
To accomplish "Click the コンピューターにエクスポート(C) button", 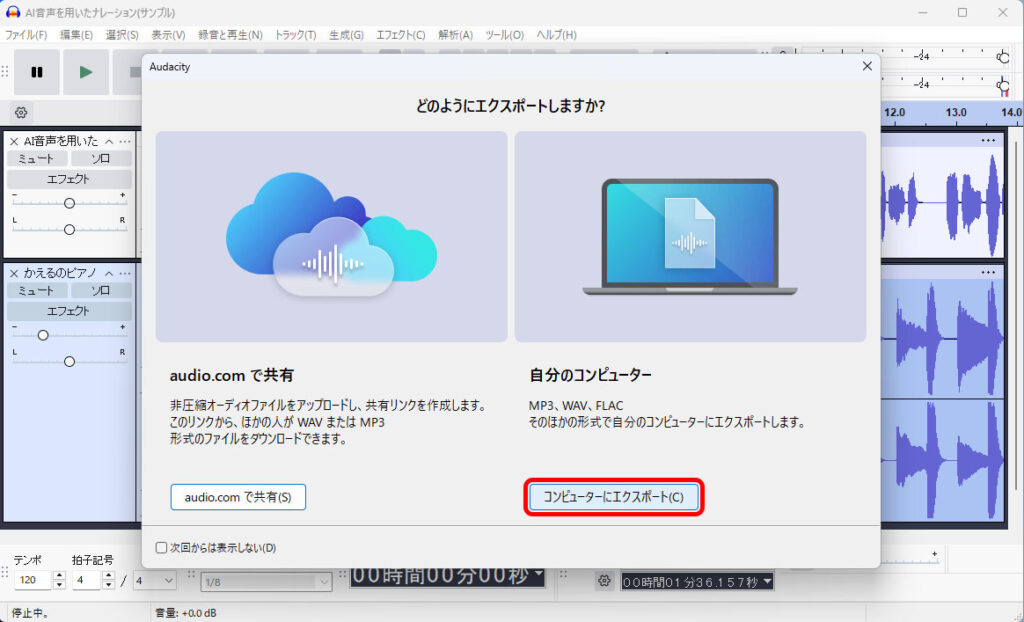I will click(x=613, y=497).
